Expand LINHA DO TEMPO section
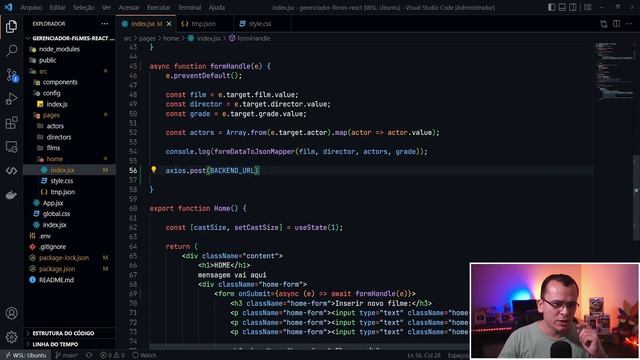Image resolution: width=640 pixels, height=360 pixels. 69,344
